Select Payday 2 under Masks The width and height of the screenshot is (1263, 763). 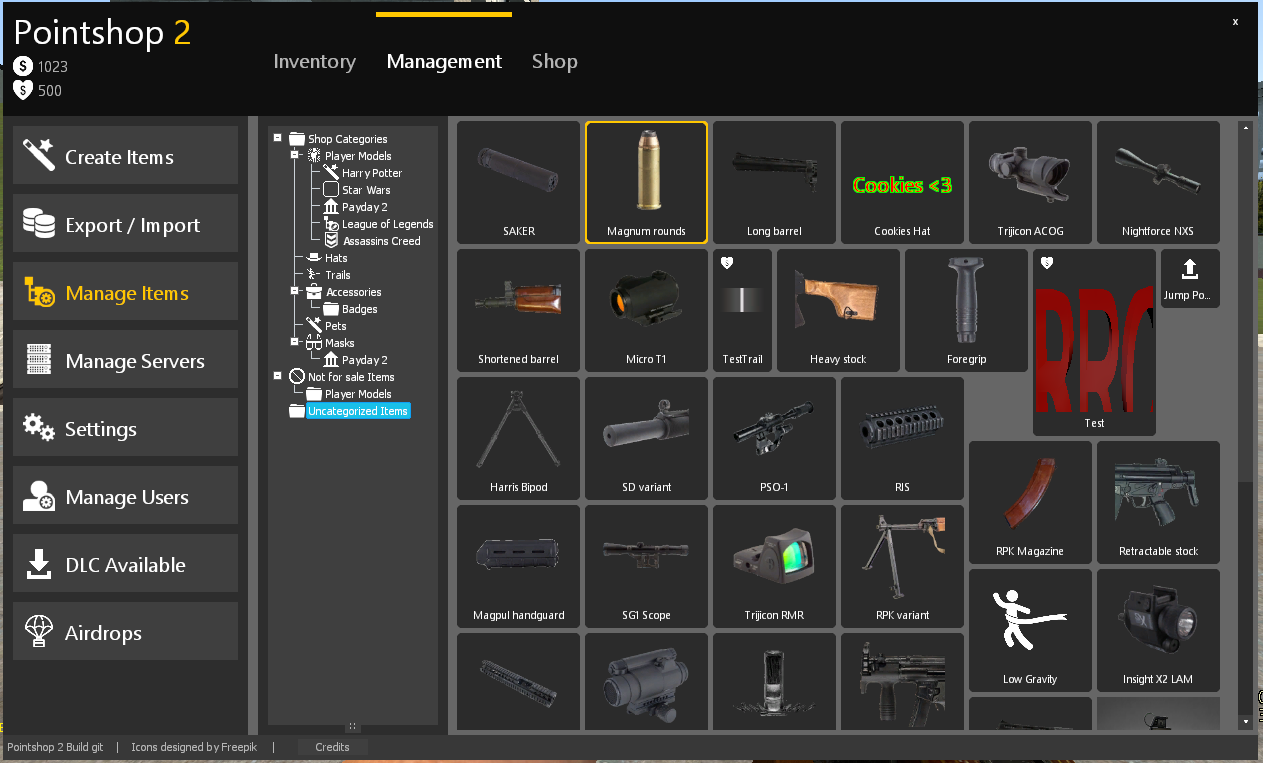click(365, 360)
